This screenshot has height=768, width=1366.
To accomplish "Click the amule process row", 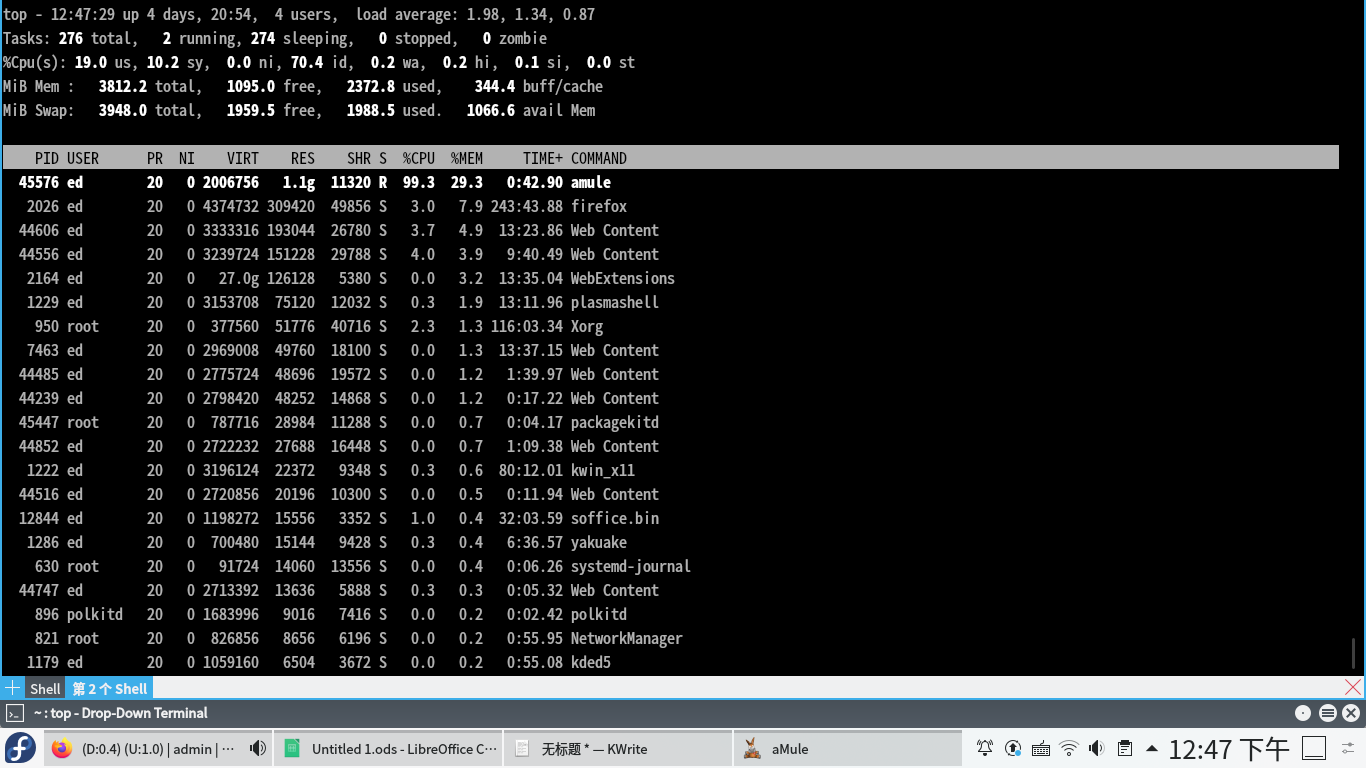I will point(670,182).
